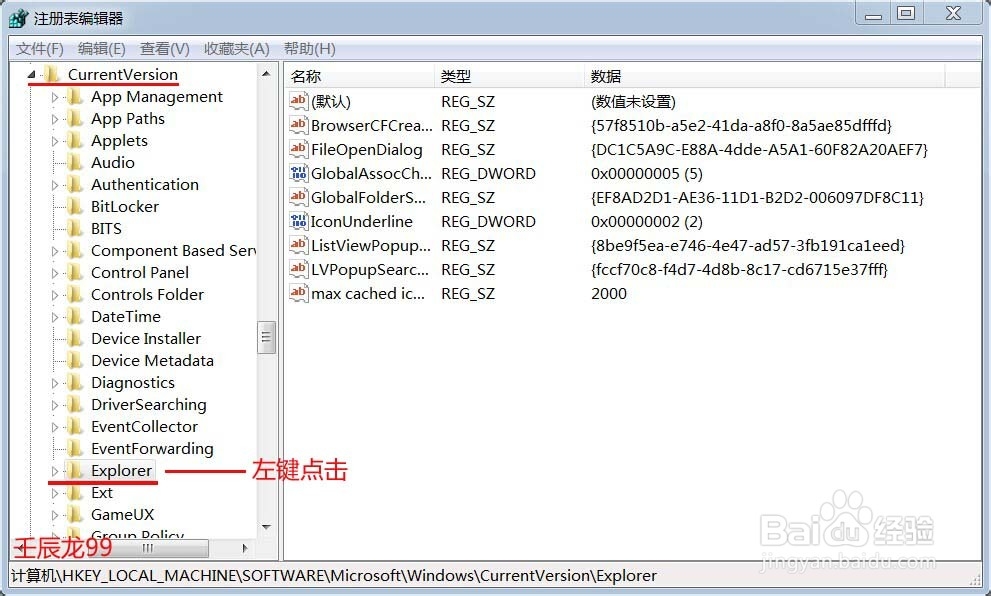This screenshot has height=596, width=991.
Task: Select the Controls Folder key
Action: tap(147, 295)
